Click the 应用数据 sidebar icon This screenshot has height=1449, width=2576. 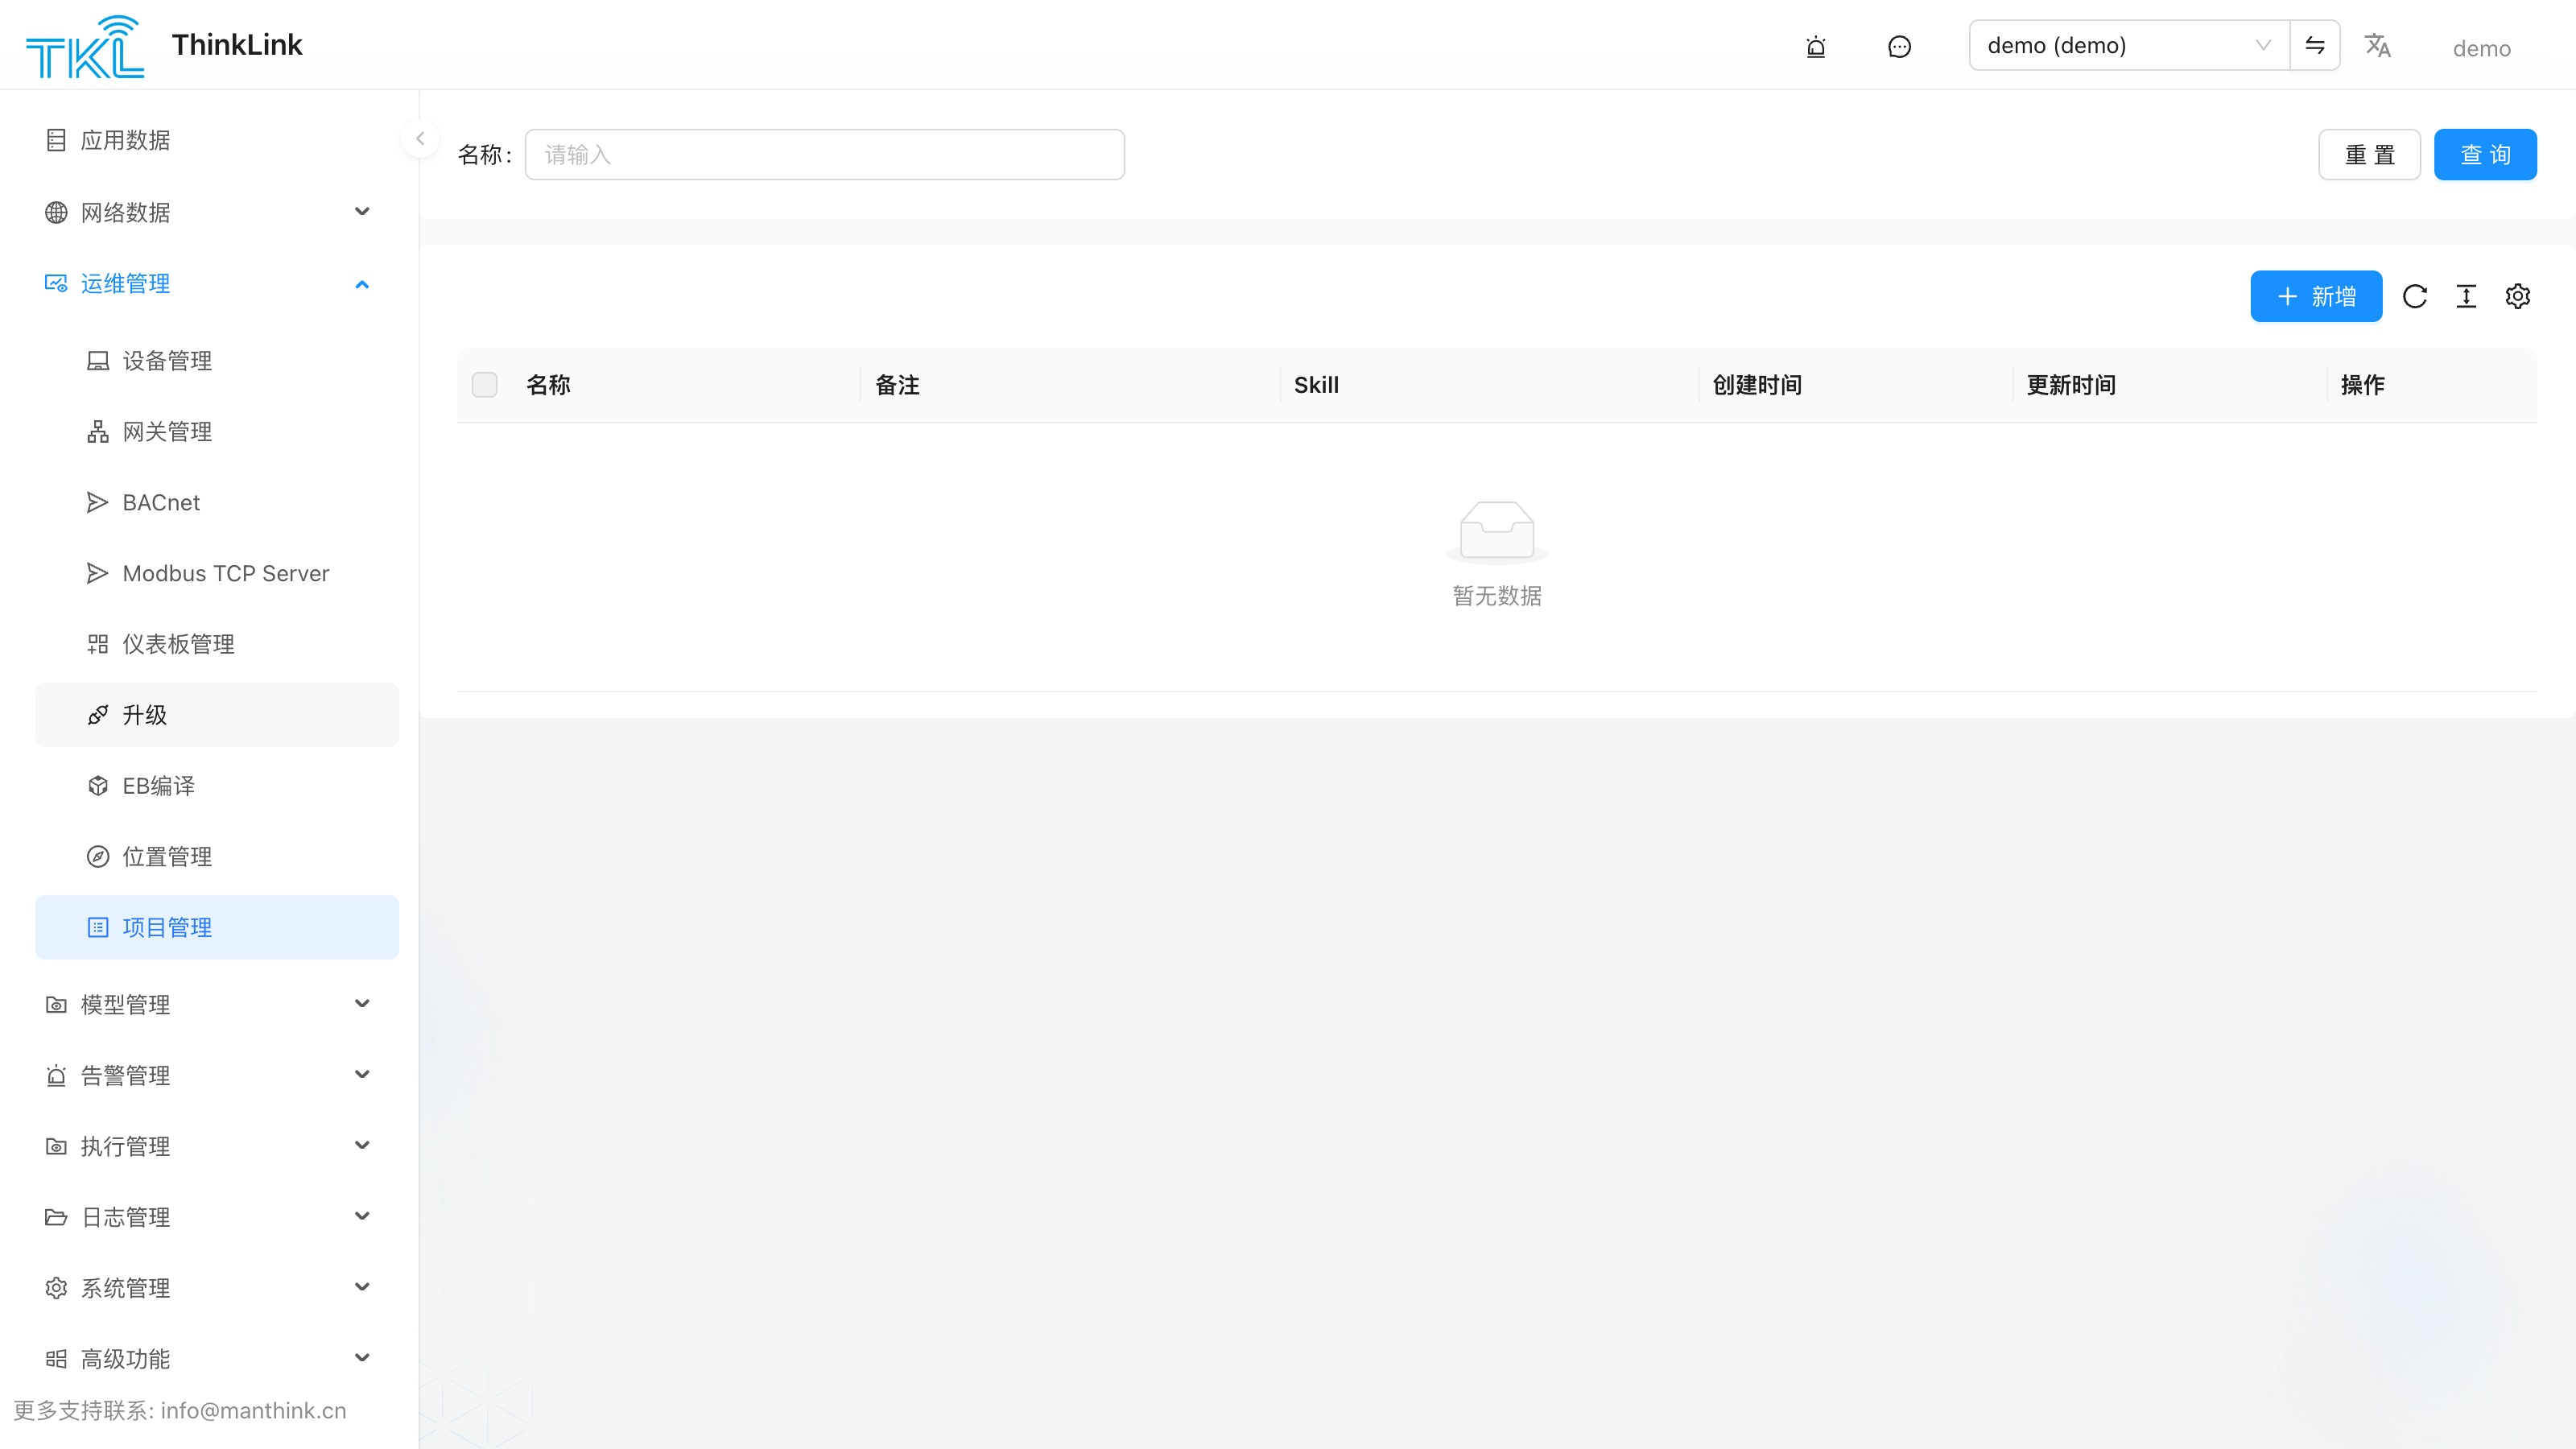tap(56, 140)
